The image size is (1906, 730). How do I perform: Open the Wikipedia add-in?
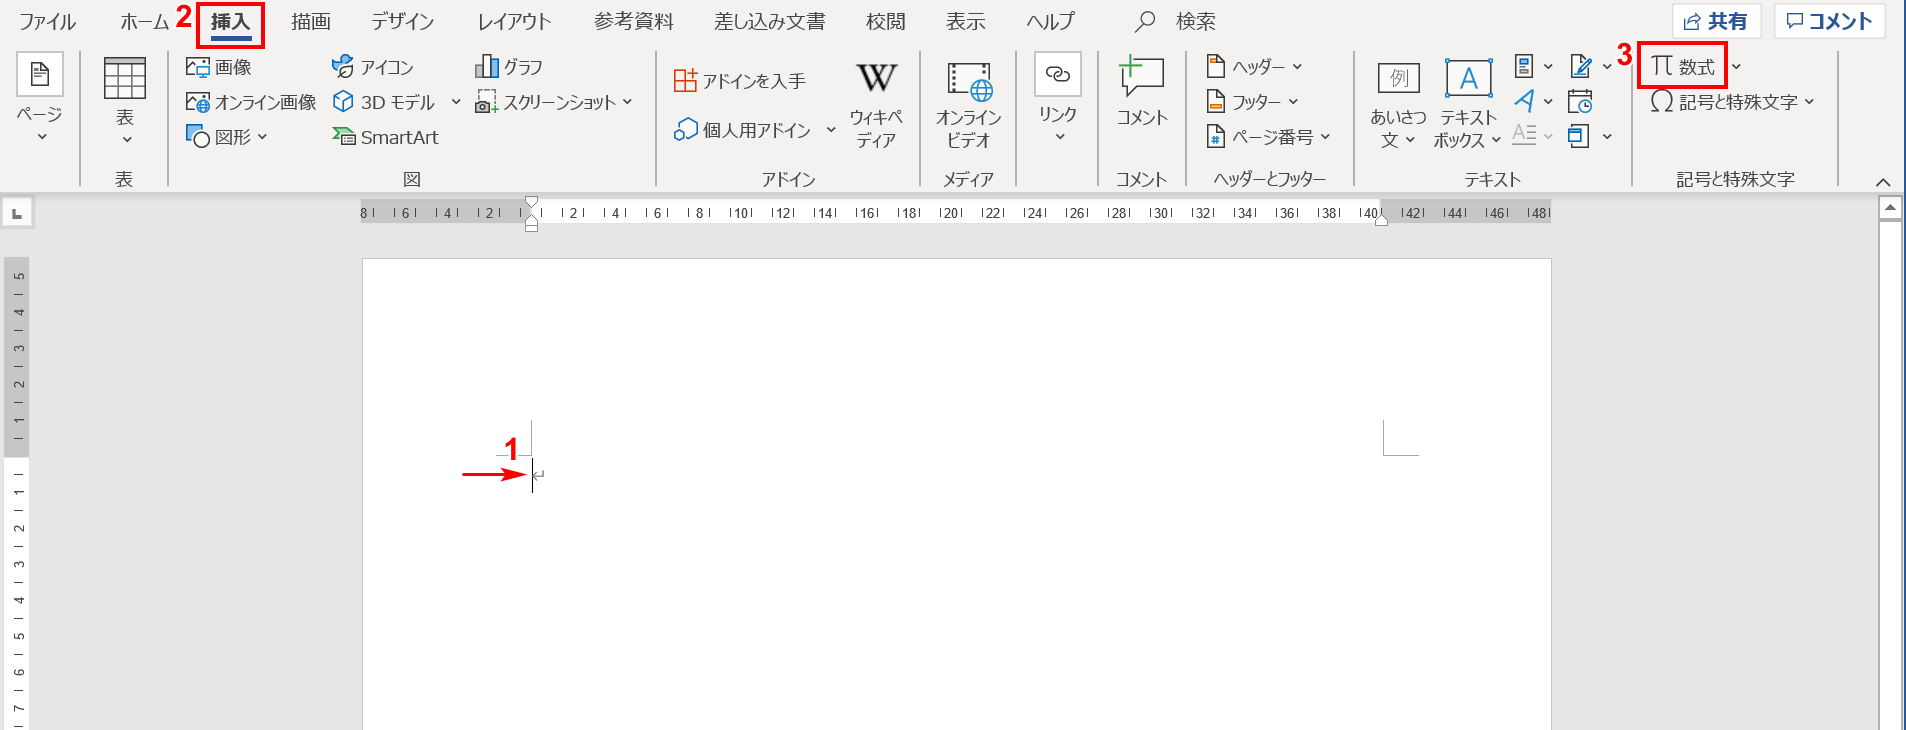click(x=876, y=101)
